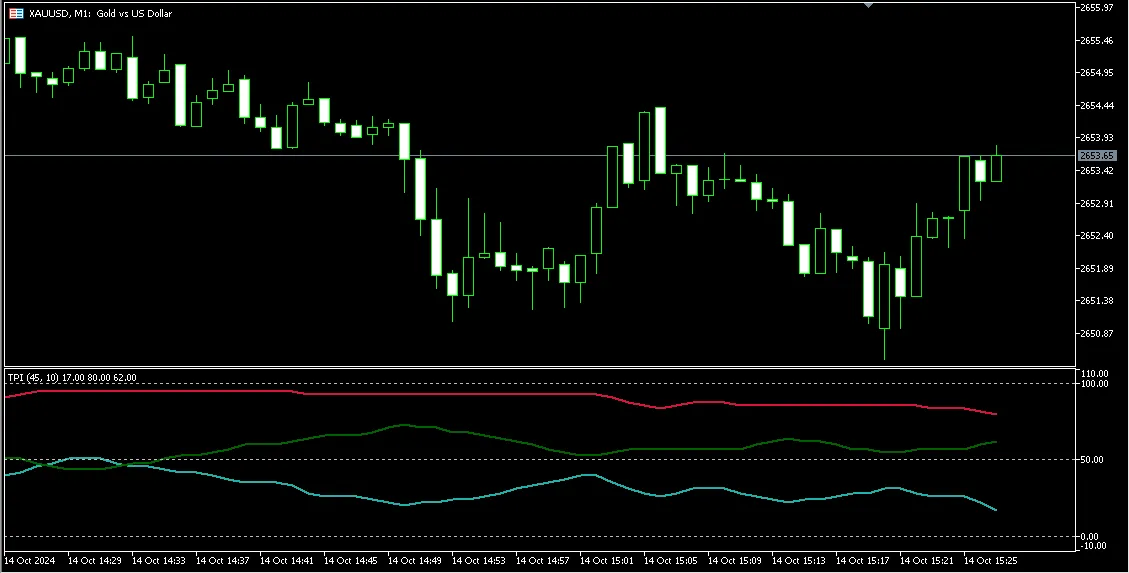Click the 2651.38 price axis label

tap(1097, 301)
